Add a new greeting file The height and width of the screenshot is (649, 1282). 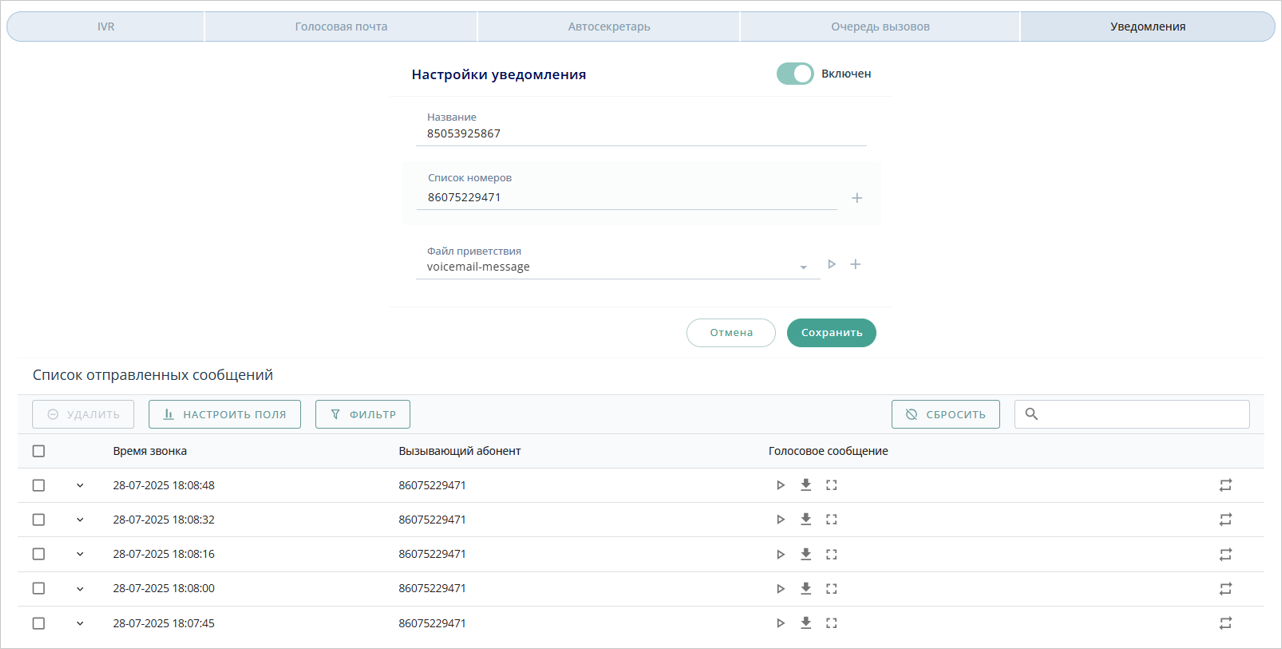click(855, 265)
